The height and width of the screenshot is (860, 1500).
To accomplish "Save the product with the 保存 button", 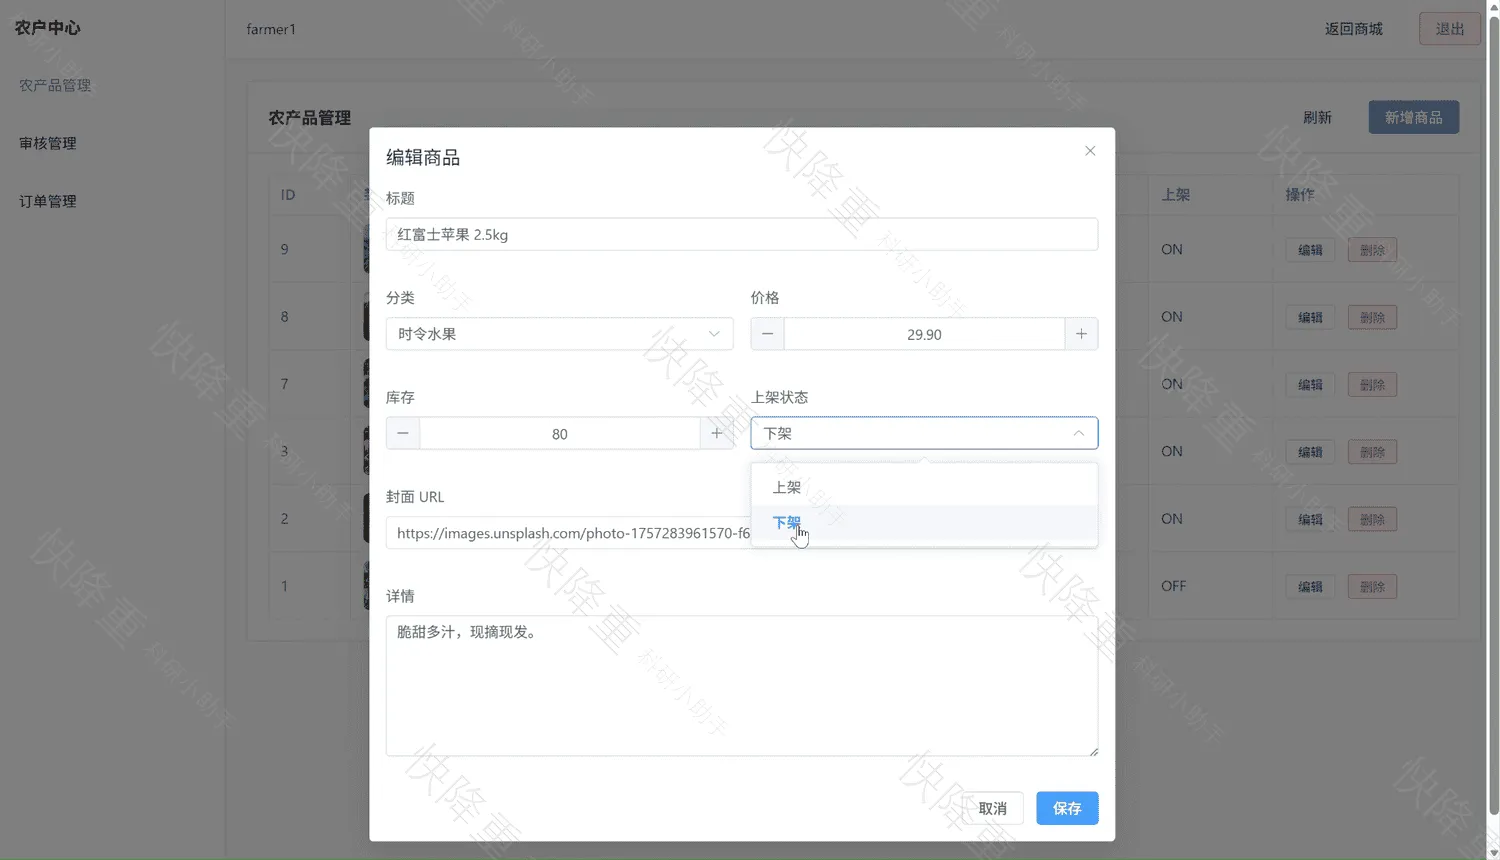I will (1067, 808).
